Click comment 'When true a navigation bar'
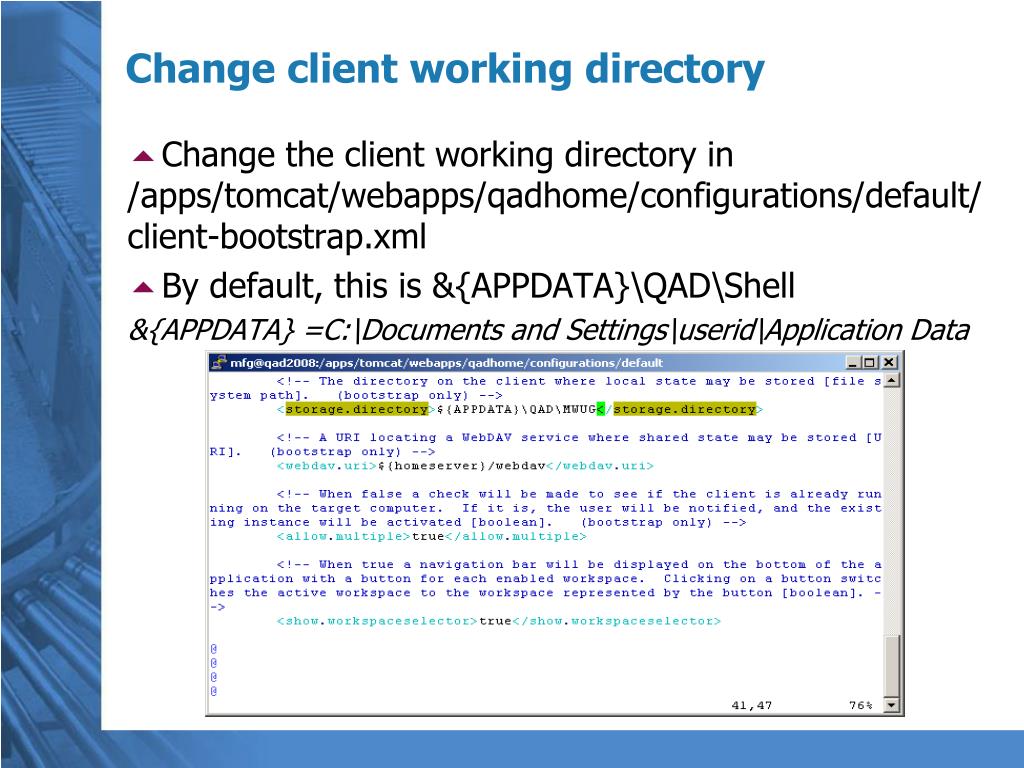This screenshot has height=768, width=1024. point(545,586)
